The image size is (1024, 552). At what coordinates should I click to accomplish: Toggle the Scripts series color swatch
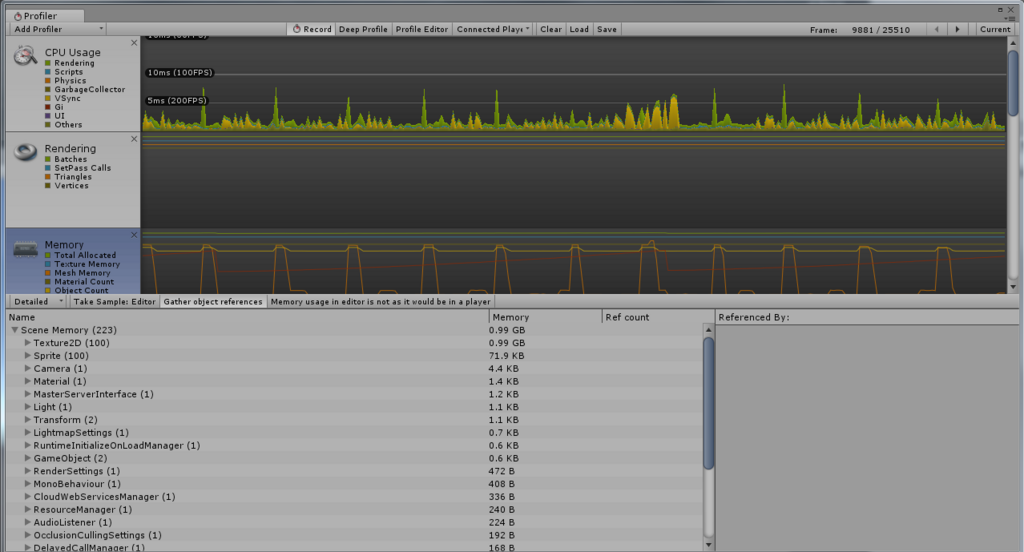[48, 72]
